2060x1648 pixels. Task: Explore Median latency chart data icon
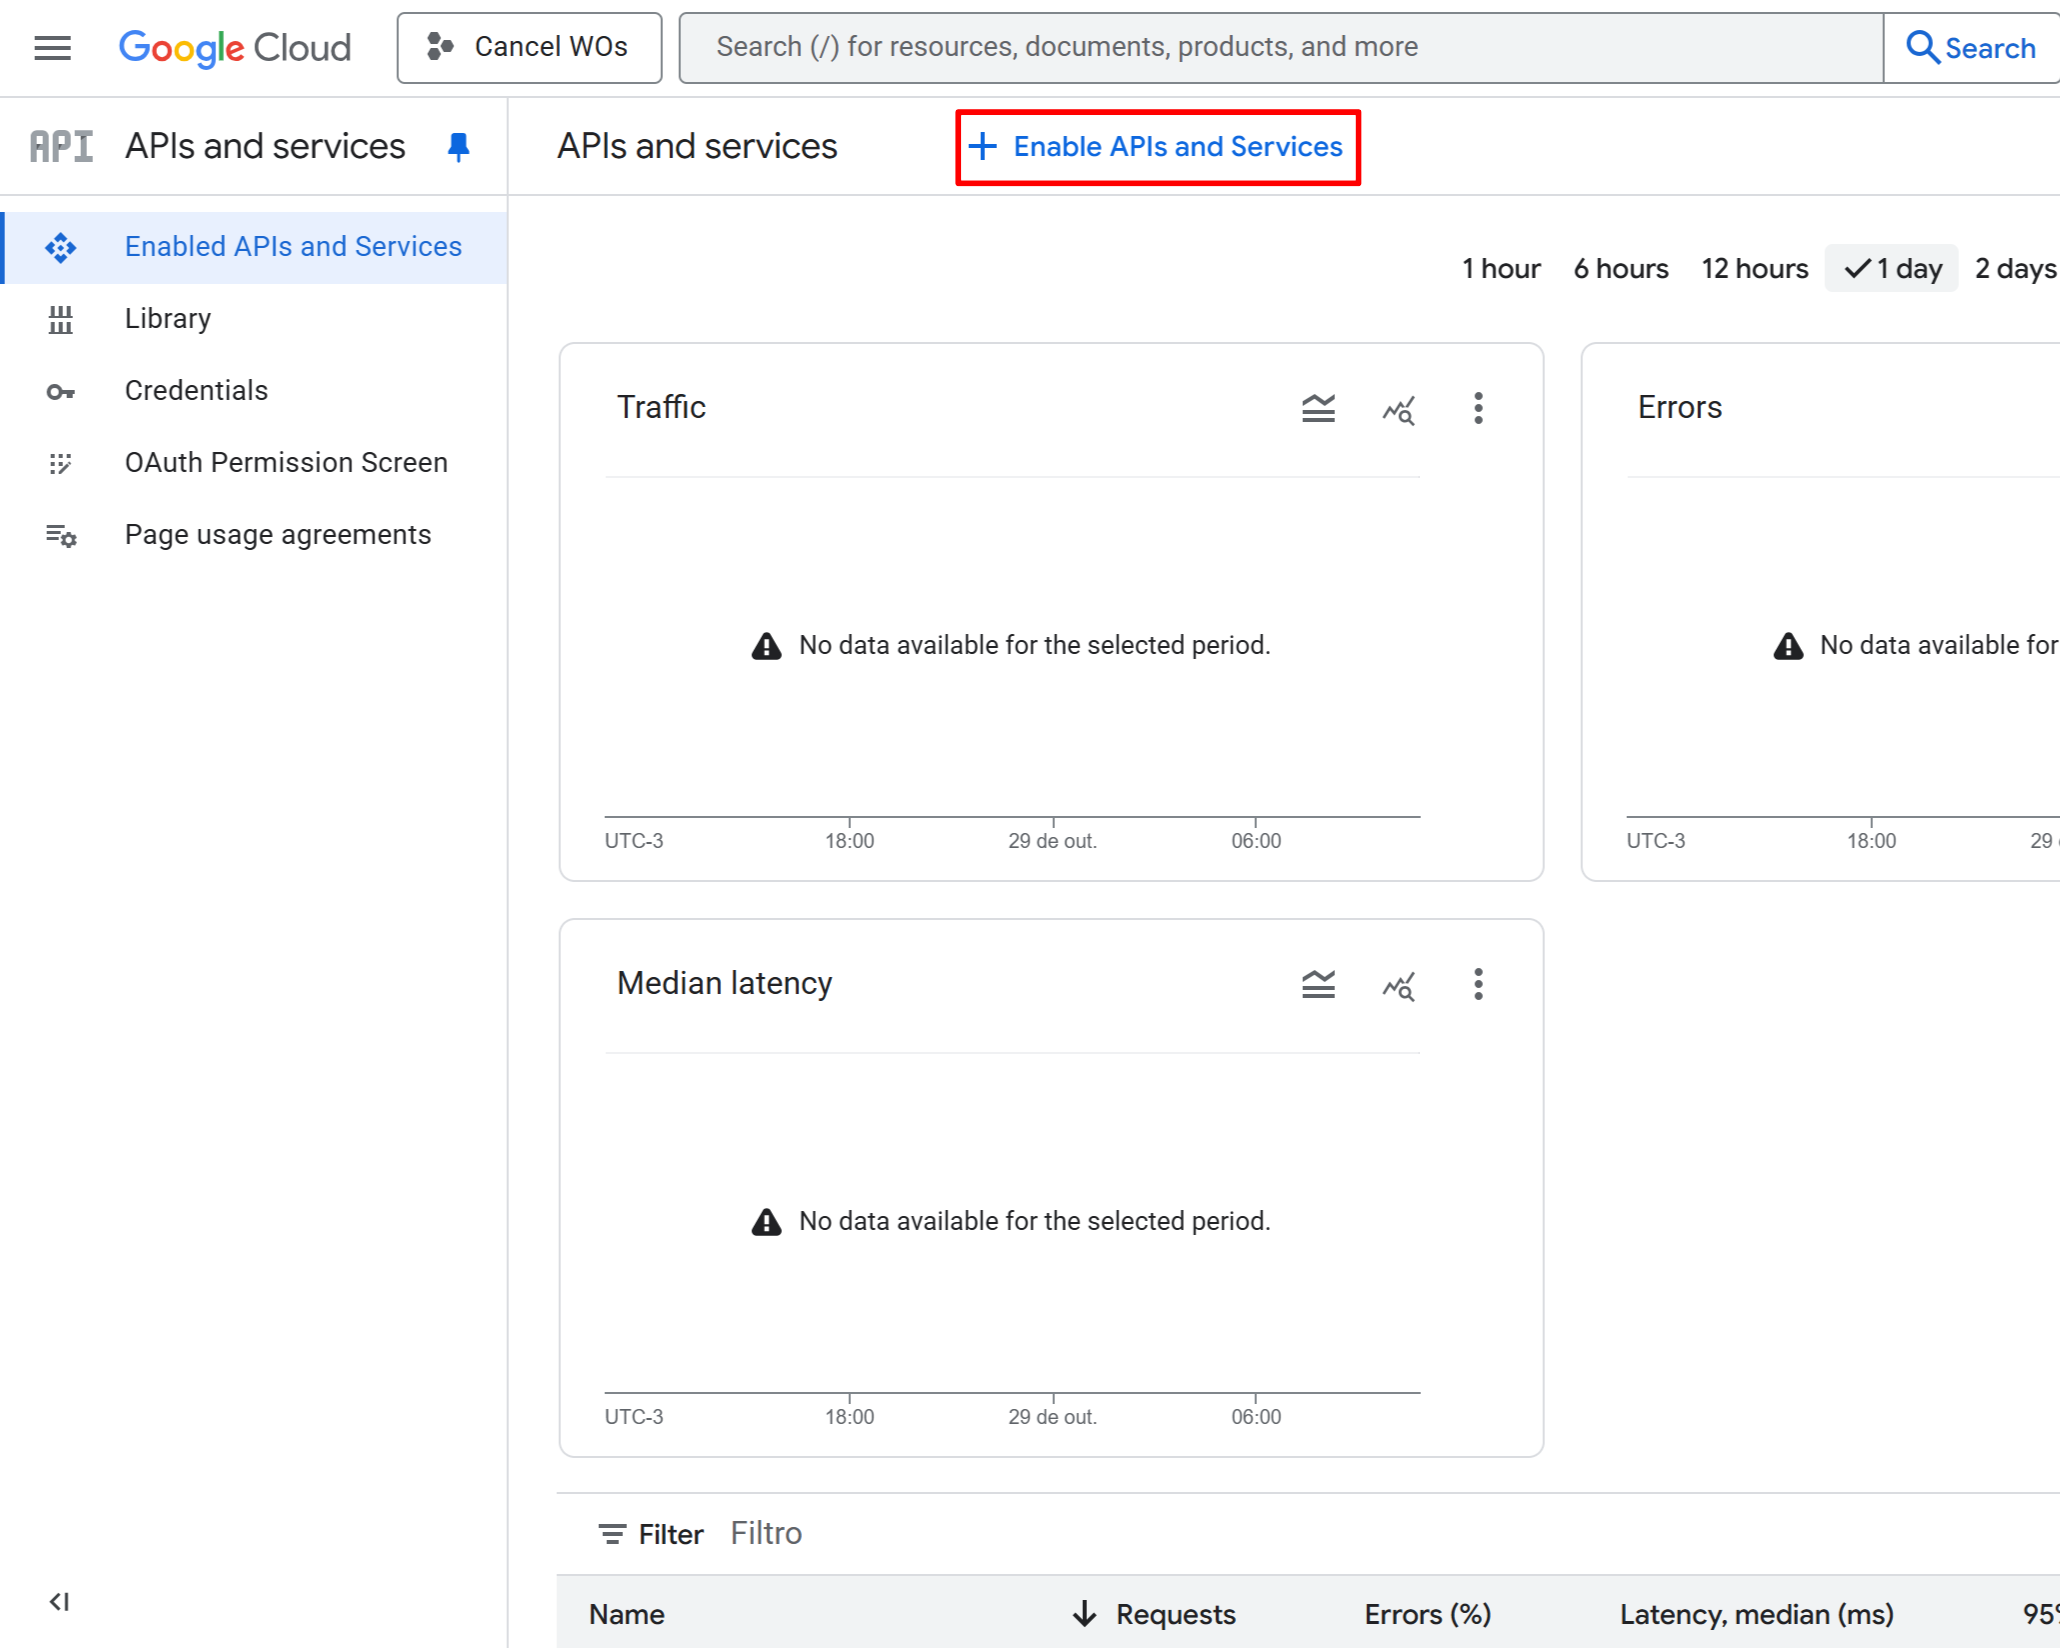(1398, 984)
